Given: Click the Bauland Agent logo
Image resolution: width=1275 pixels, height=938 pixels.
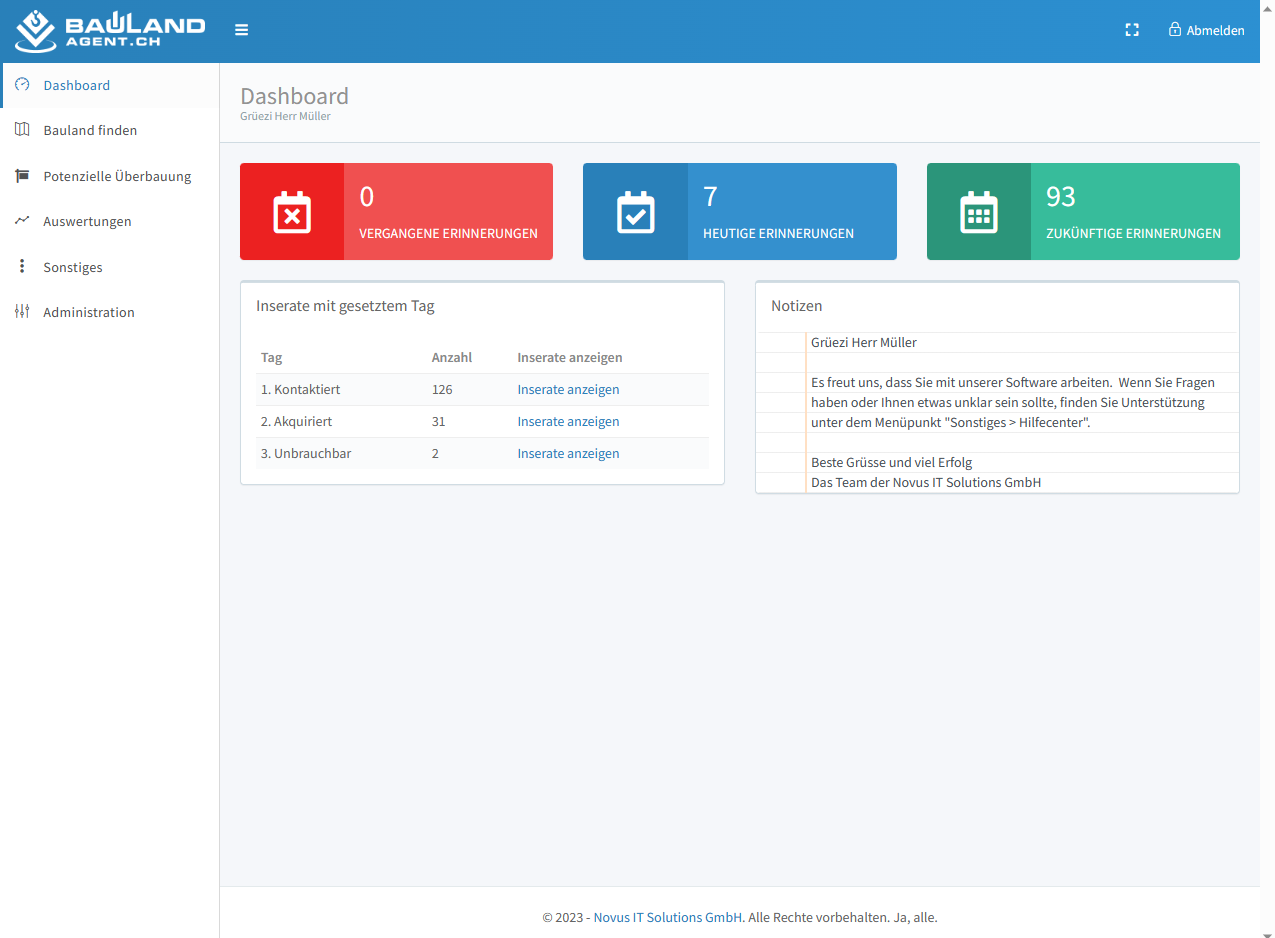Looking at the screenshot, I should [110, 31].
